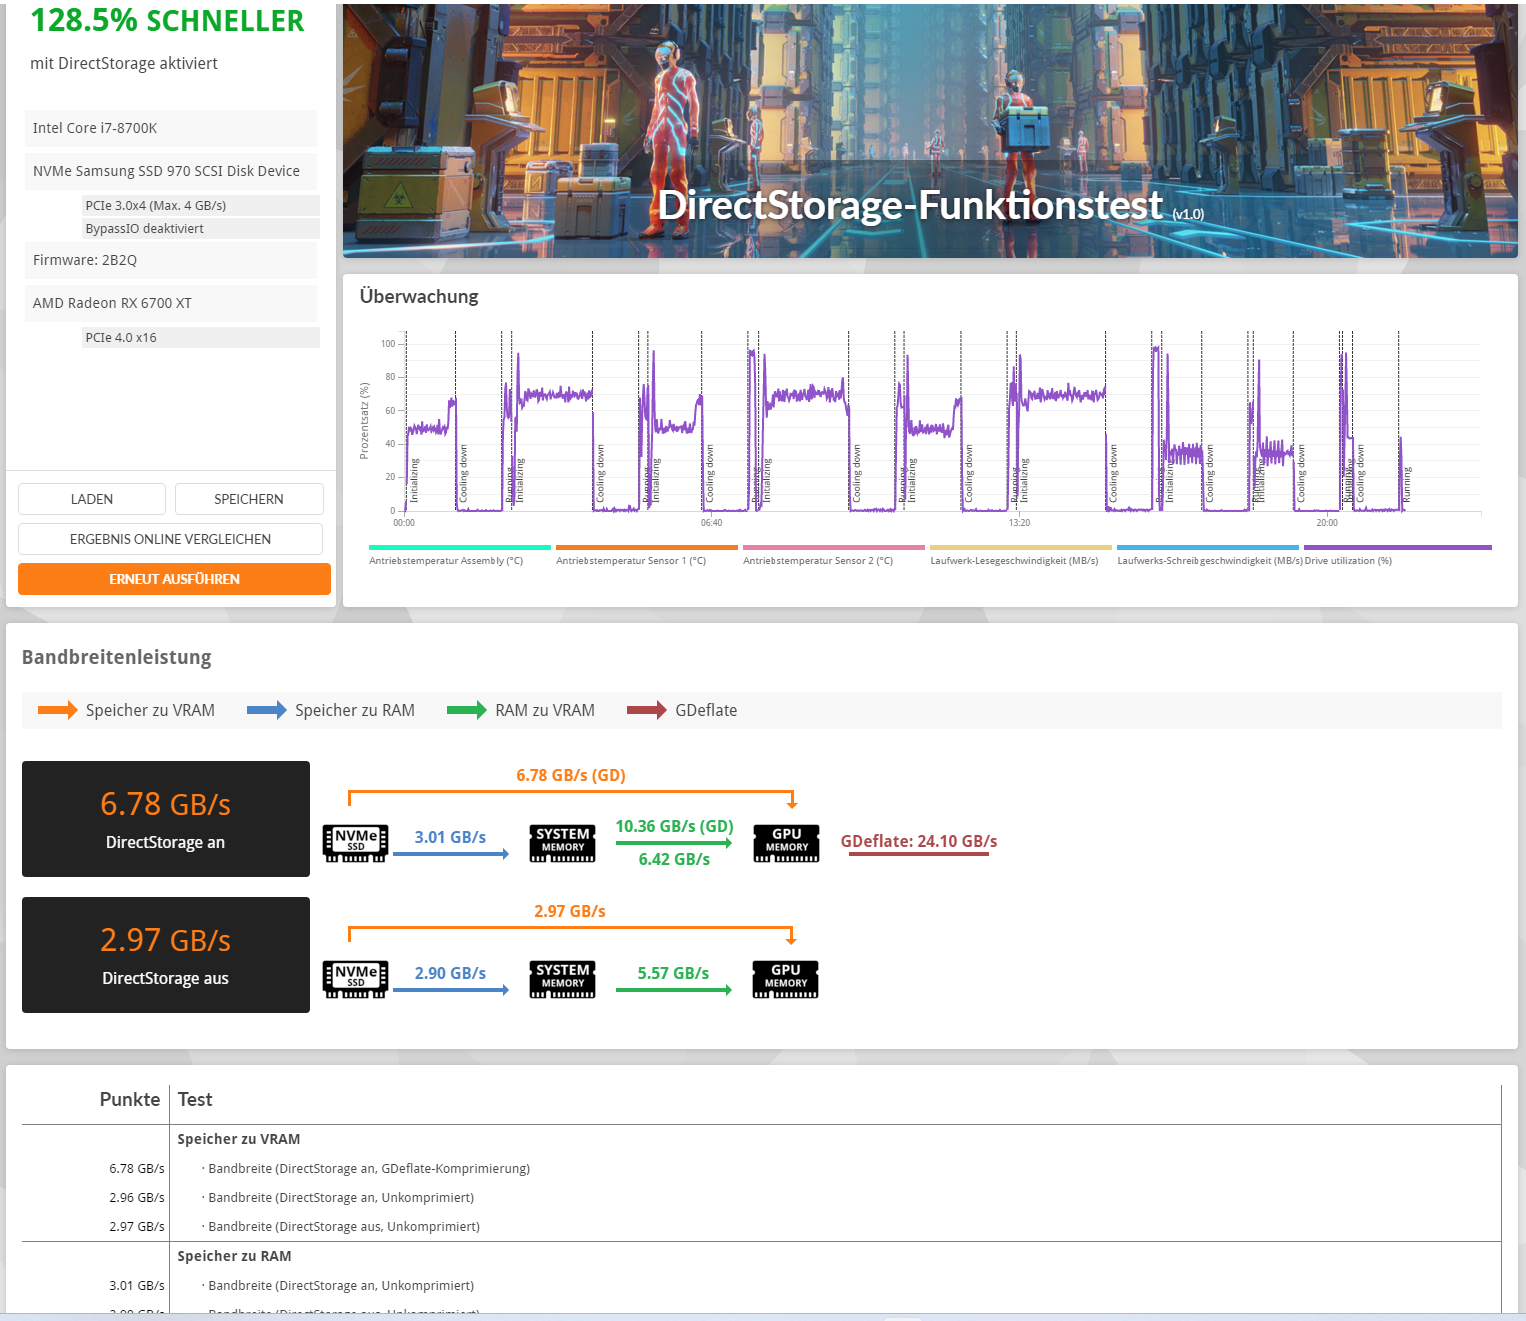The image size is (1526, 1321).
Task: Click the Intel Core i7-8700K entry
Action: (171, 128)
